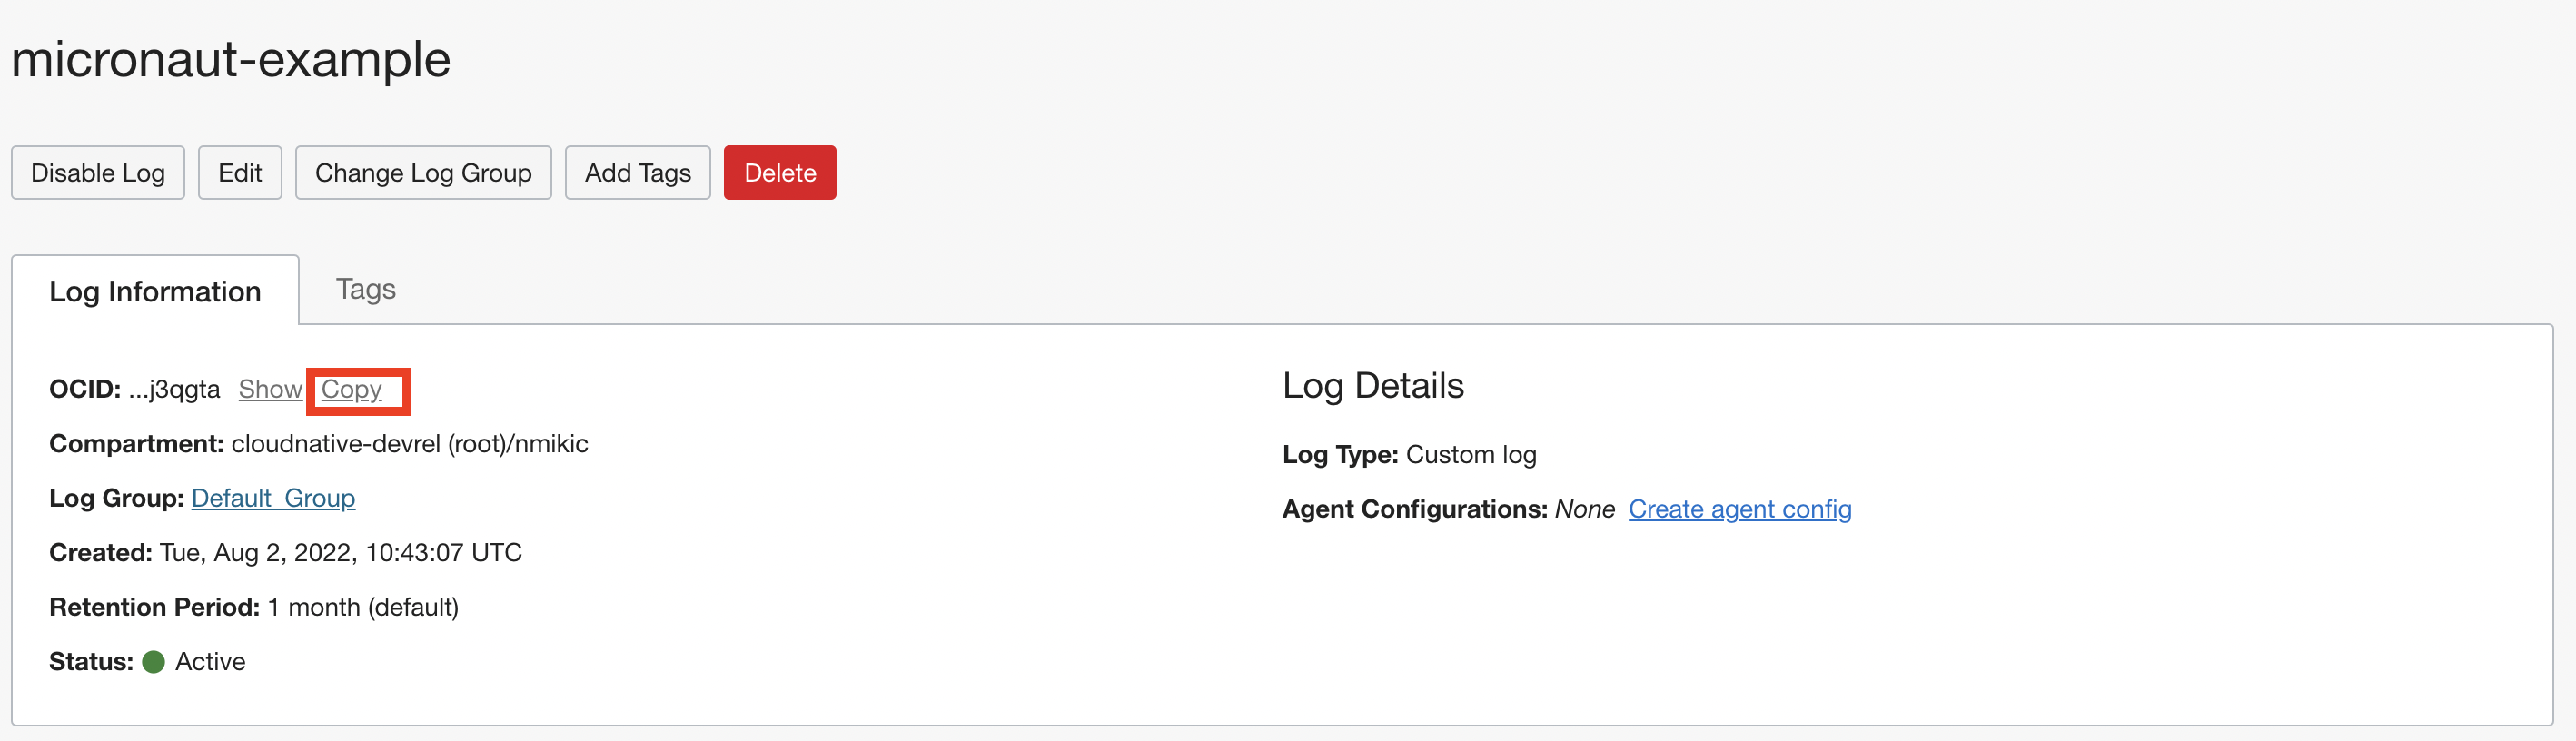Show the full OCID value
The width and height of the screenshot is (2576, 741).
[270, 389]
